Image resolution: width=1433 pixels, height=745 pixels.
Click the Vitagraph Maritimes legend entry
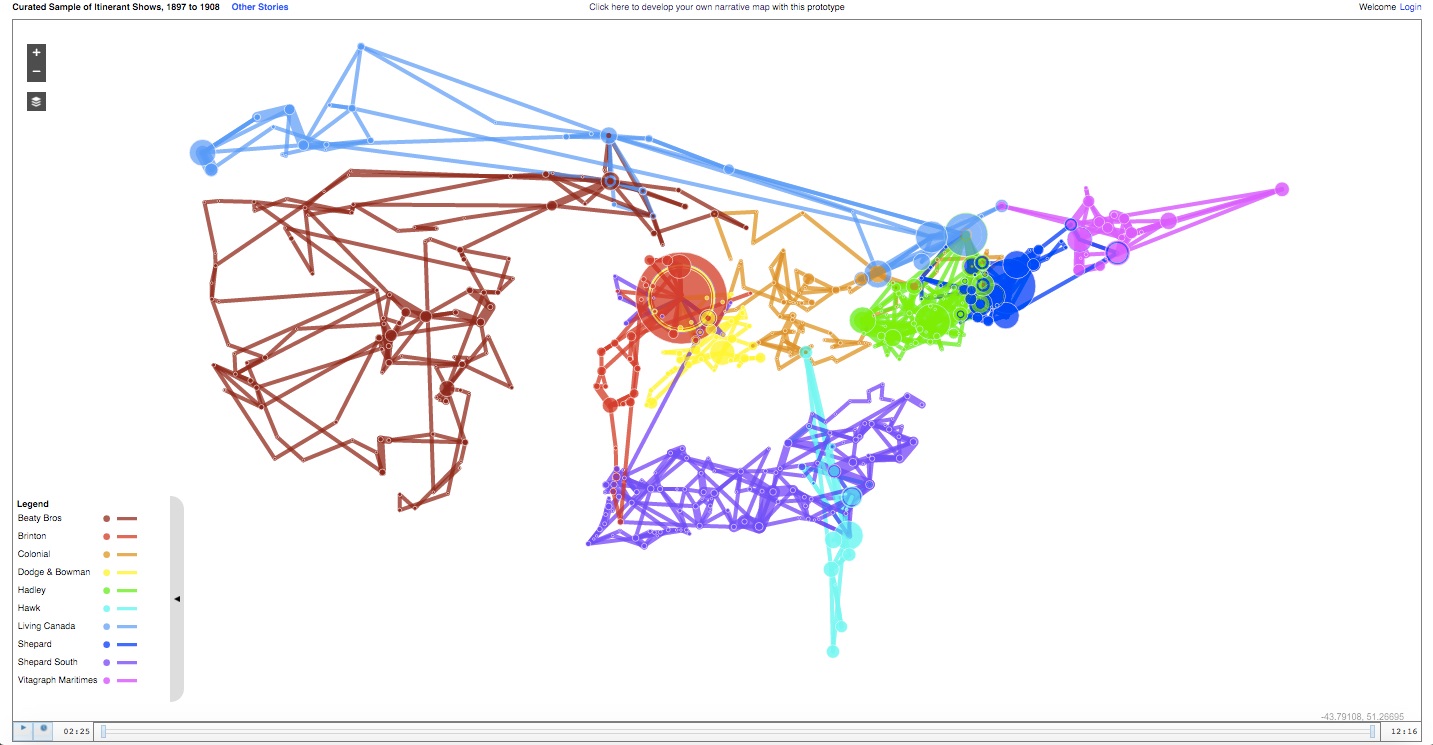[57, 680]
